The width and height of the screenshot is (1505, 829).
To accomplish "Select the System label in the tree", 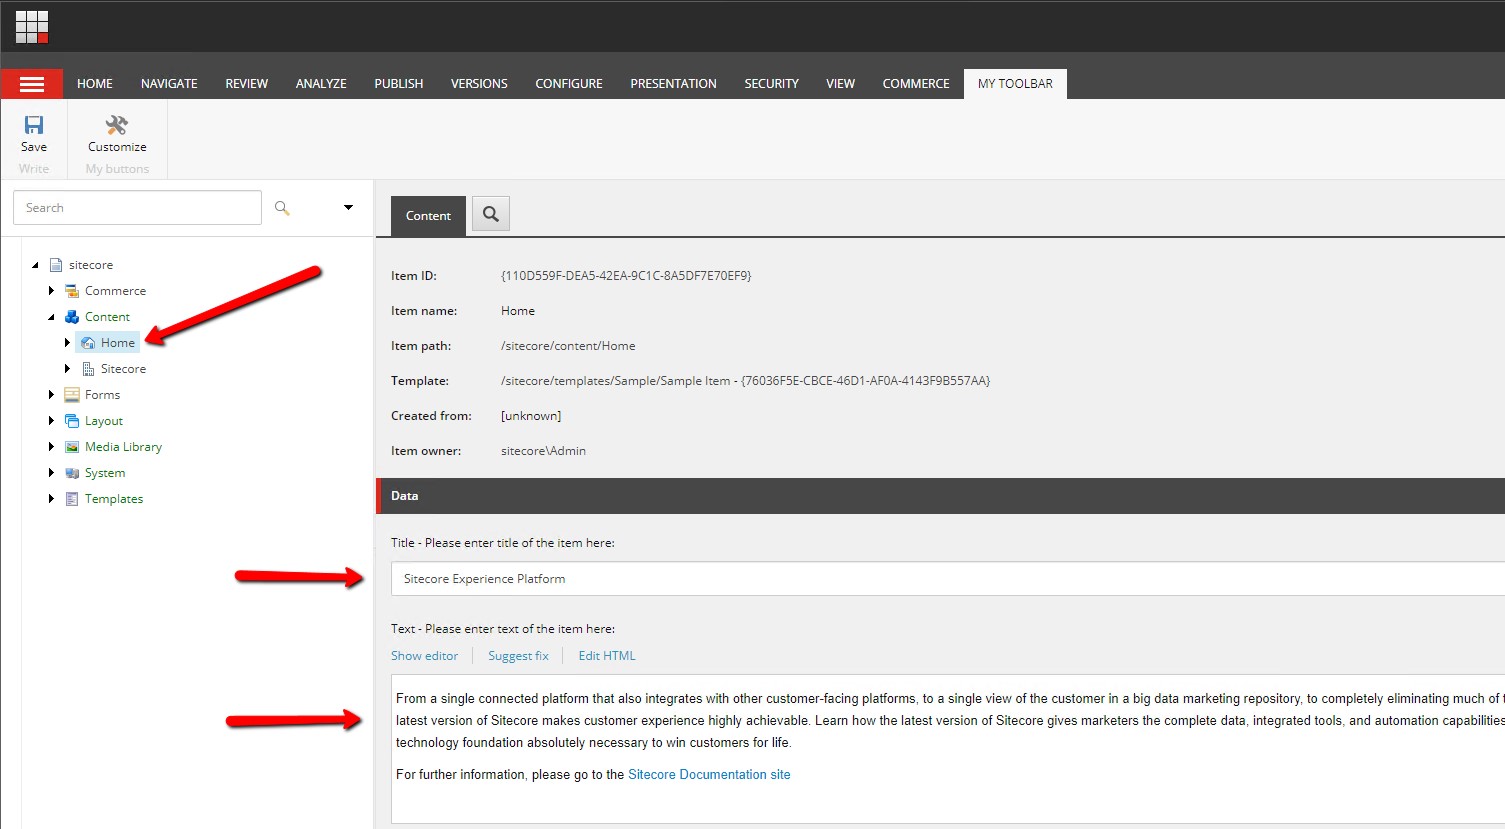I will pyautogui.click(x=105, y=473).
